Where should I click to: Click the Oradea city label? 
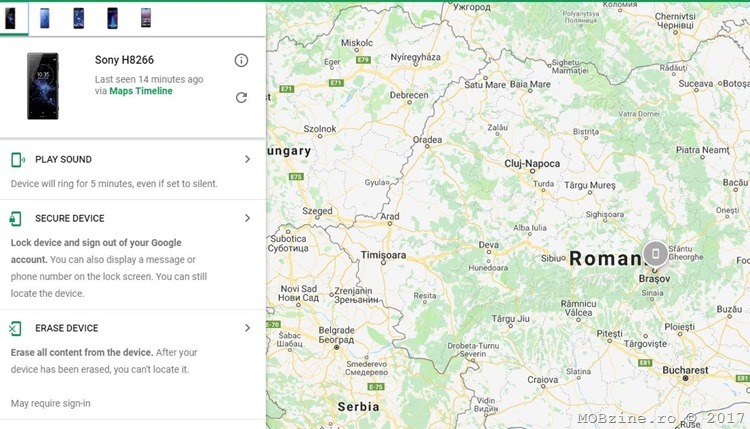click(x=427, y=140)
